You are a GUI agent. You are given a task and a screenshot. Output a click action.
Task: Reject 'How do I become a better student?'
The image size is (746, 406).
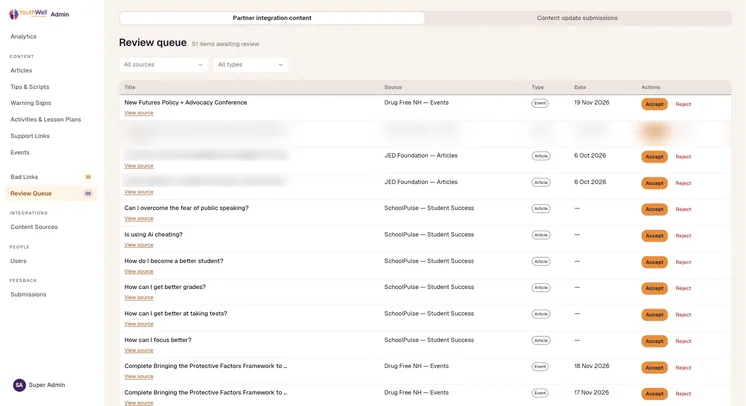(683, 262)
